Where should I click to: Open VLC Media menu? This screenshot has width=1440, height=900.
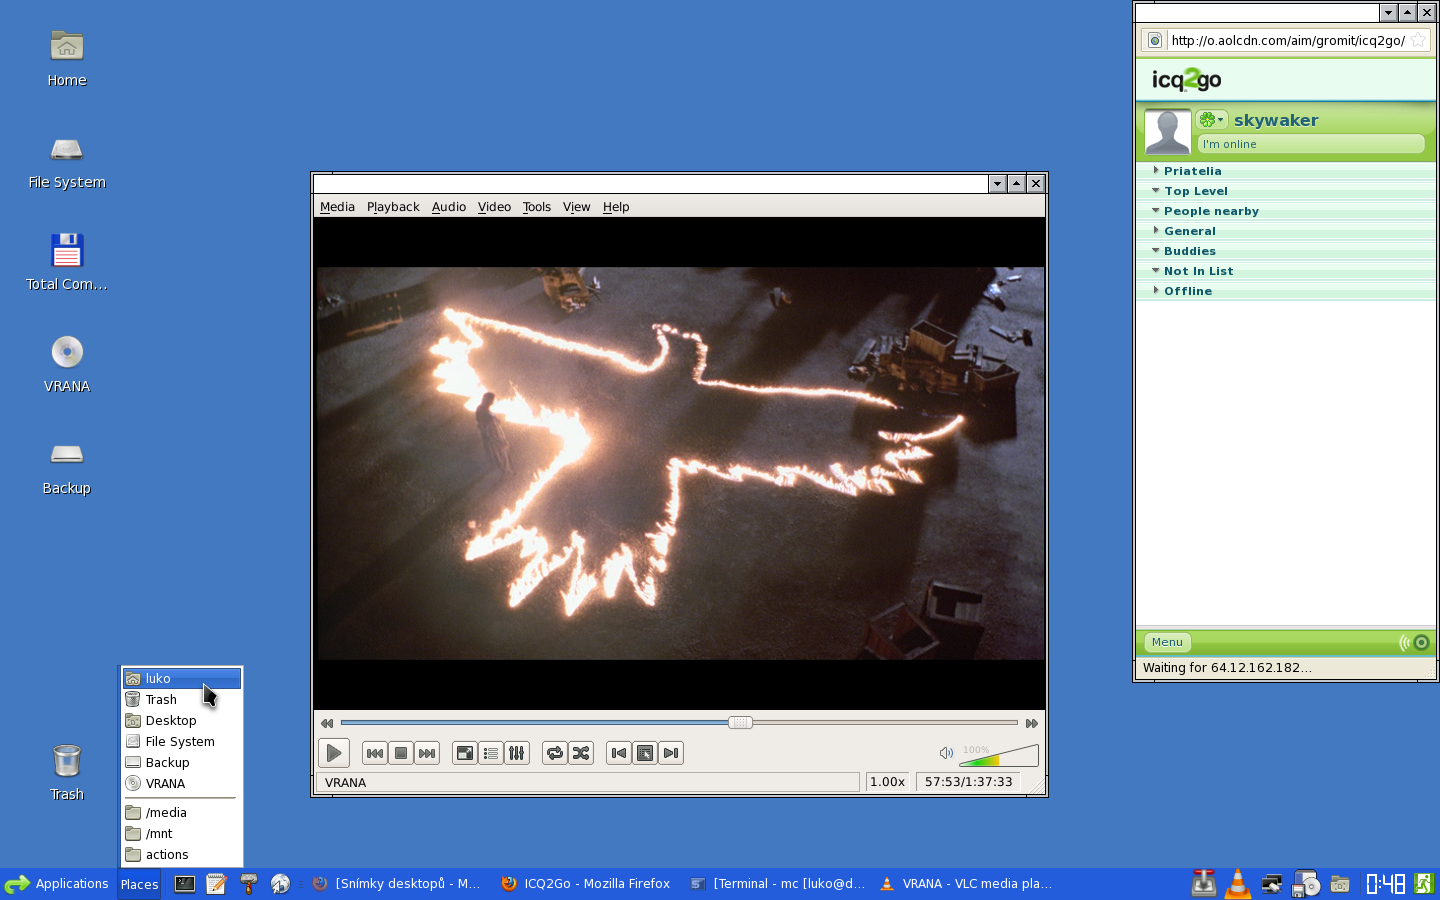tap(337, 207)
